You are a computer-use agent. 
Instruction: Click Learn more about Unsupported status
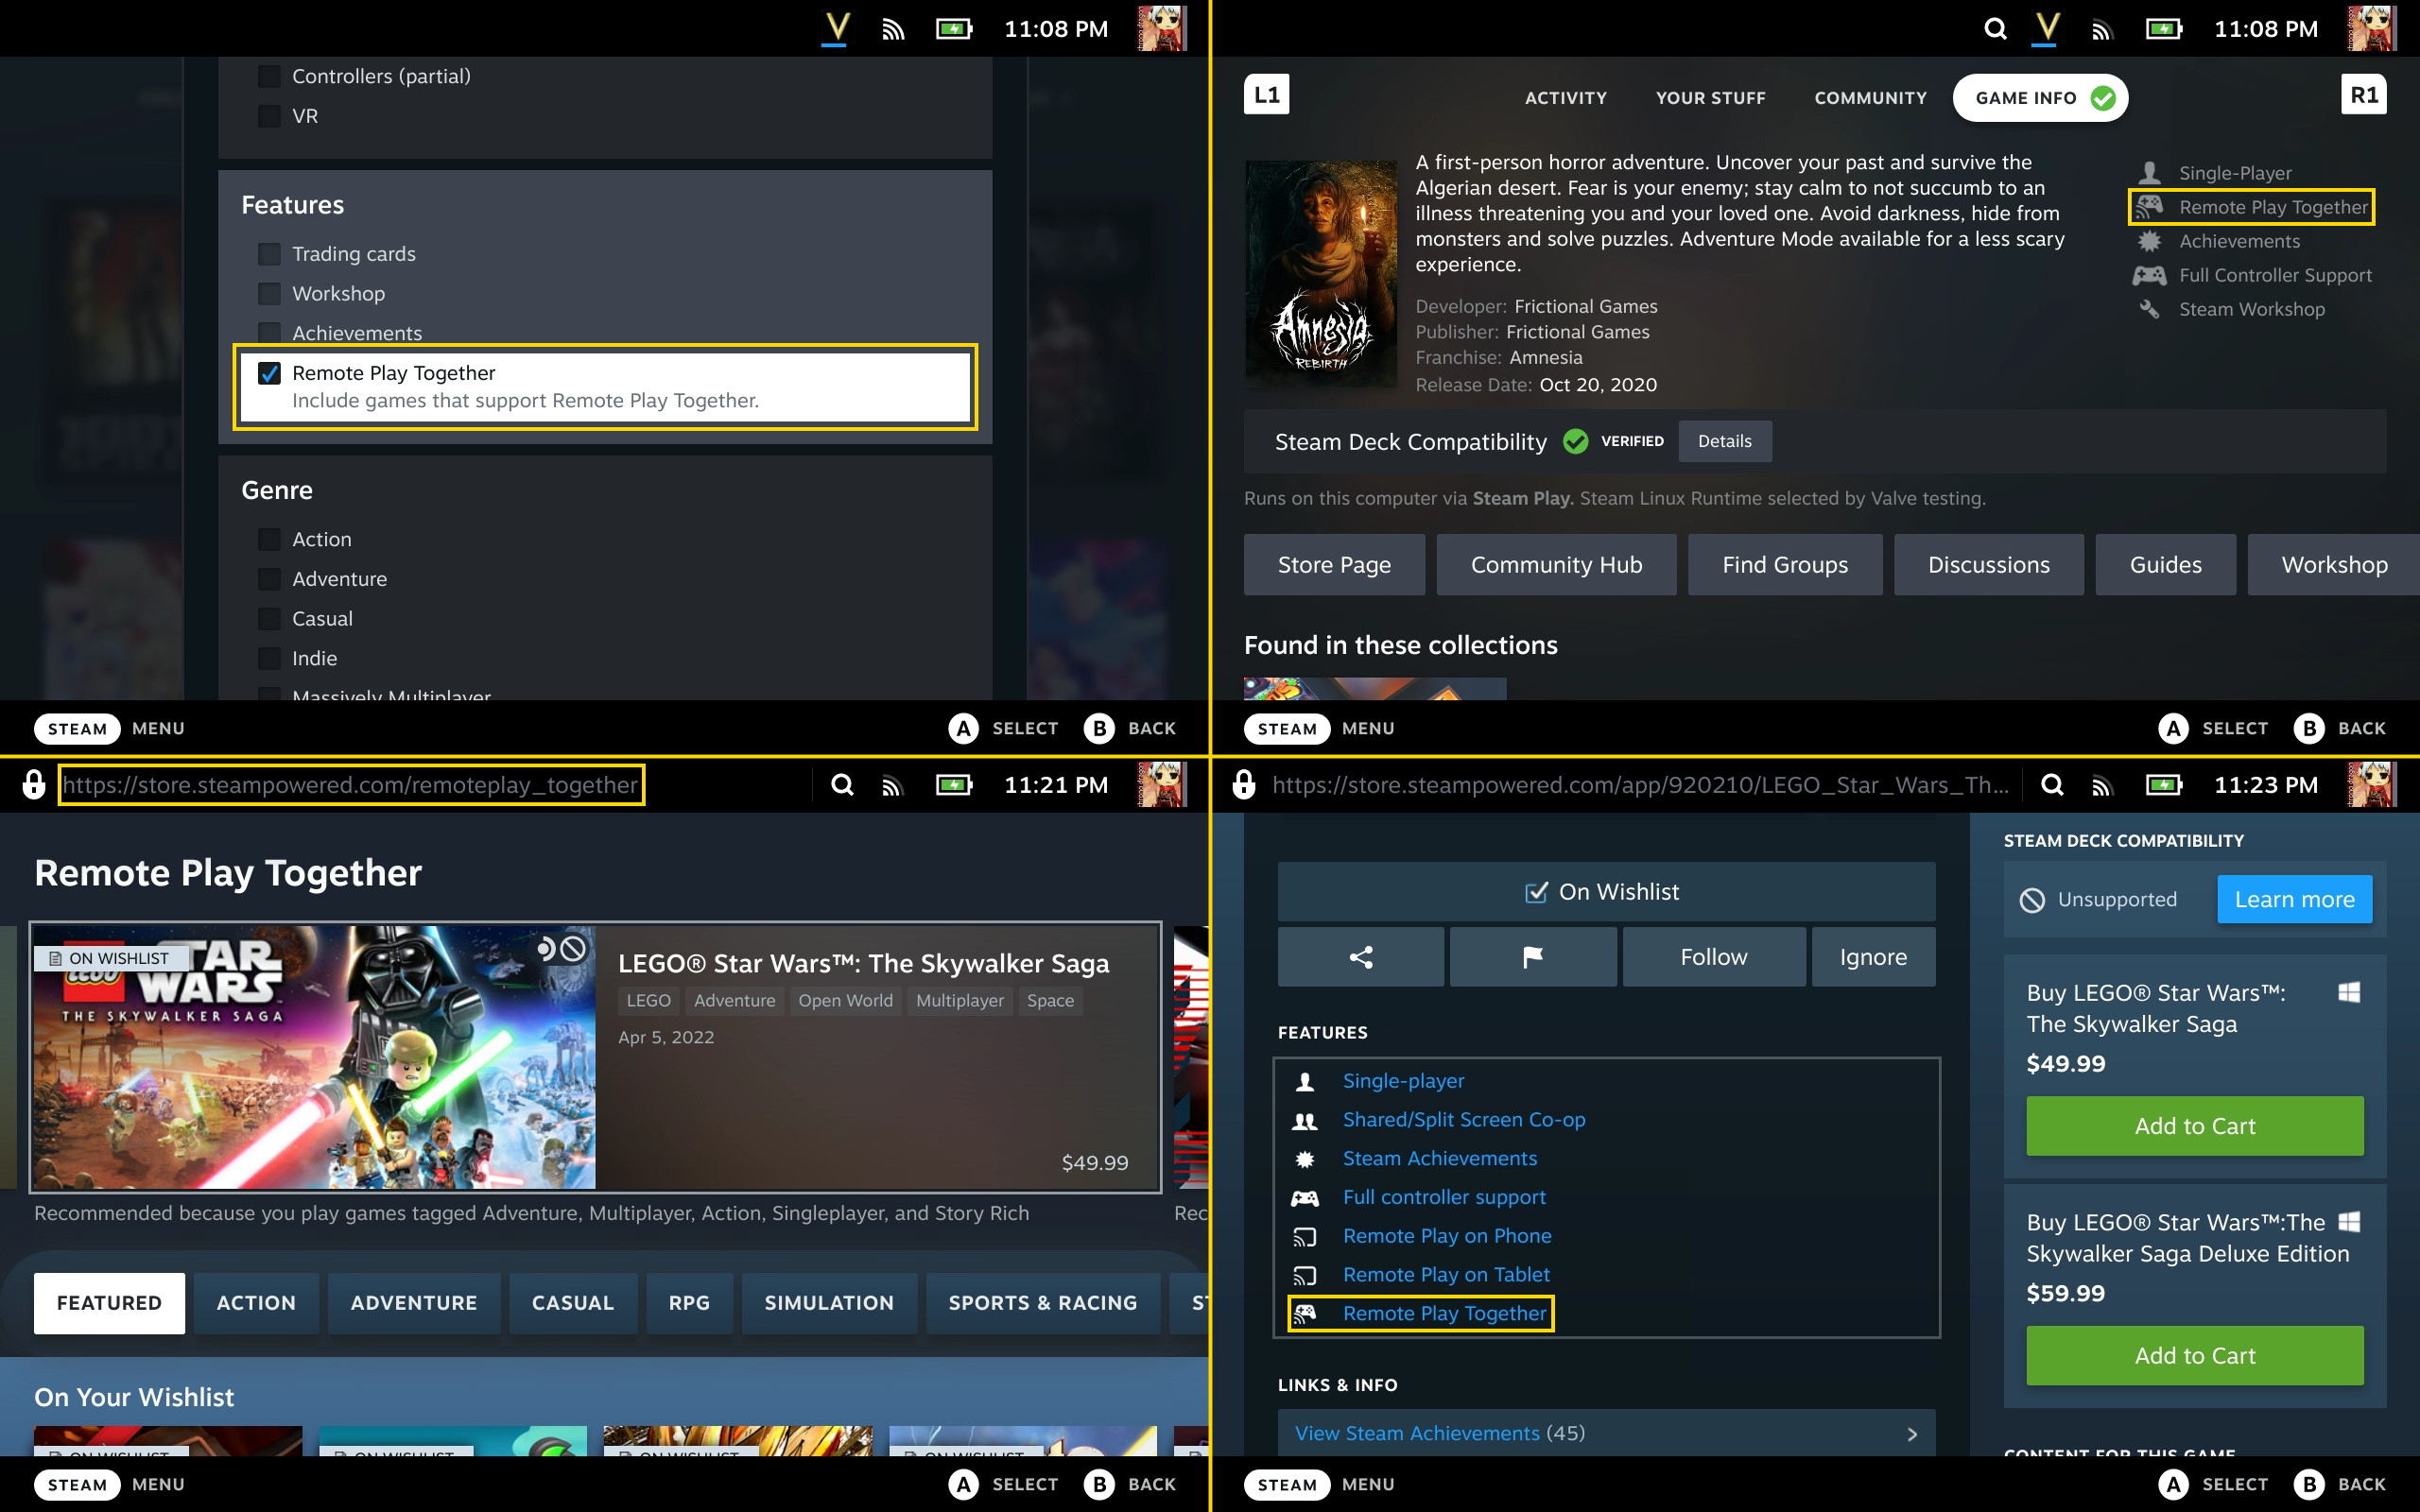tap(2294, 899)
